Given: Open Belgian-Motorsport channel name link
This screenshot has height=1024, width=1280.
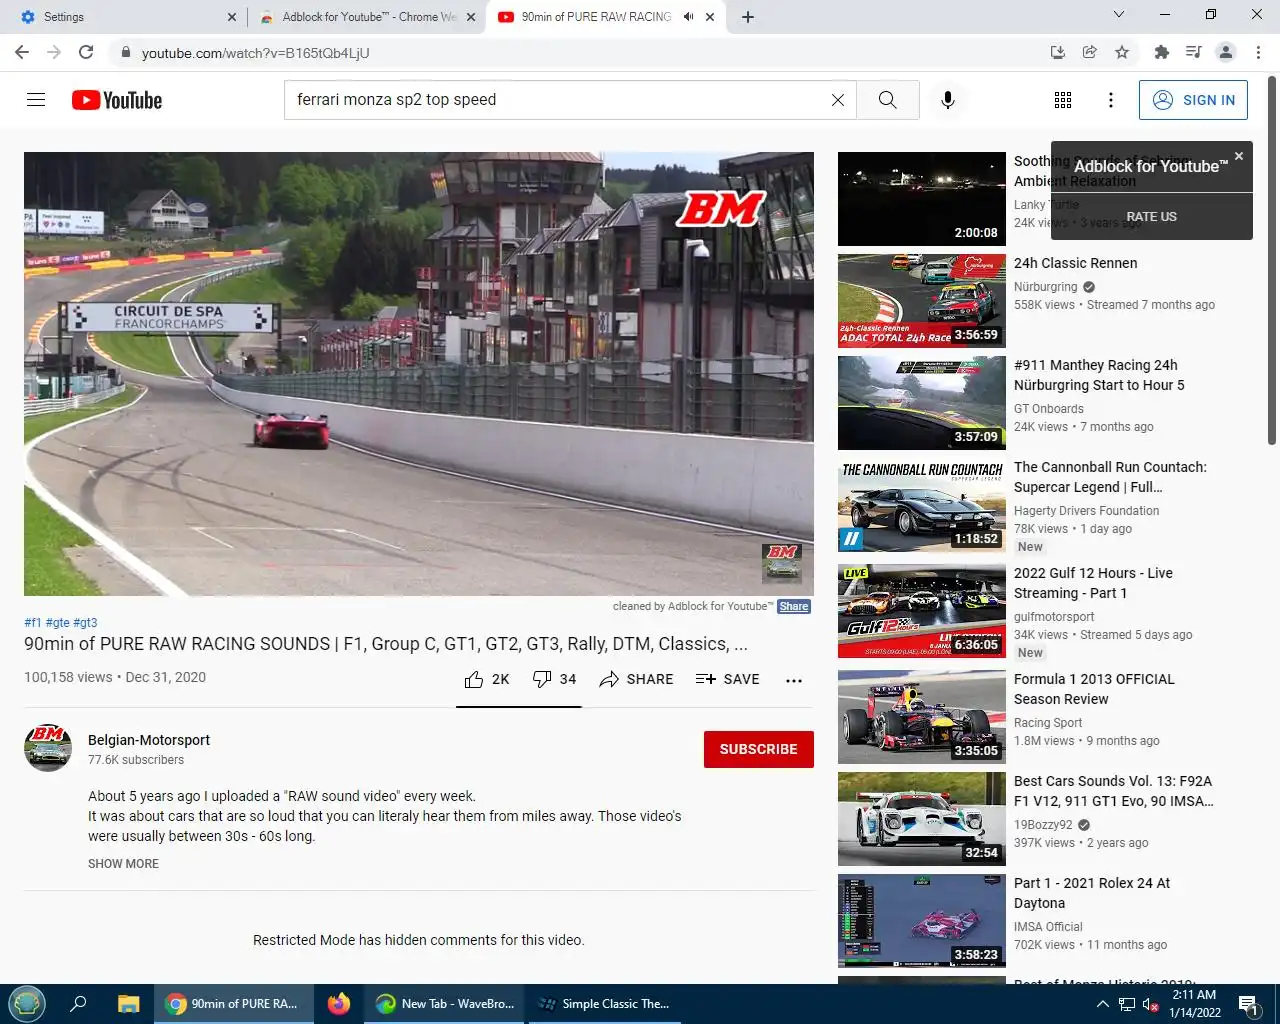Looking at the screenshot, I should coord(149,740).
